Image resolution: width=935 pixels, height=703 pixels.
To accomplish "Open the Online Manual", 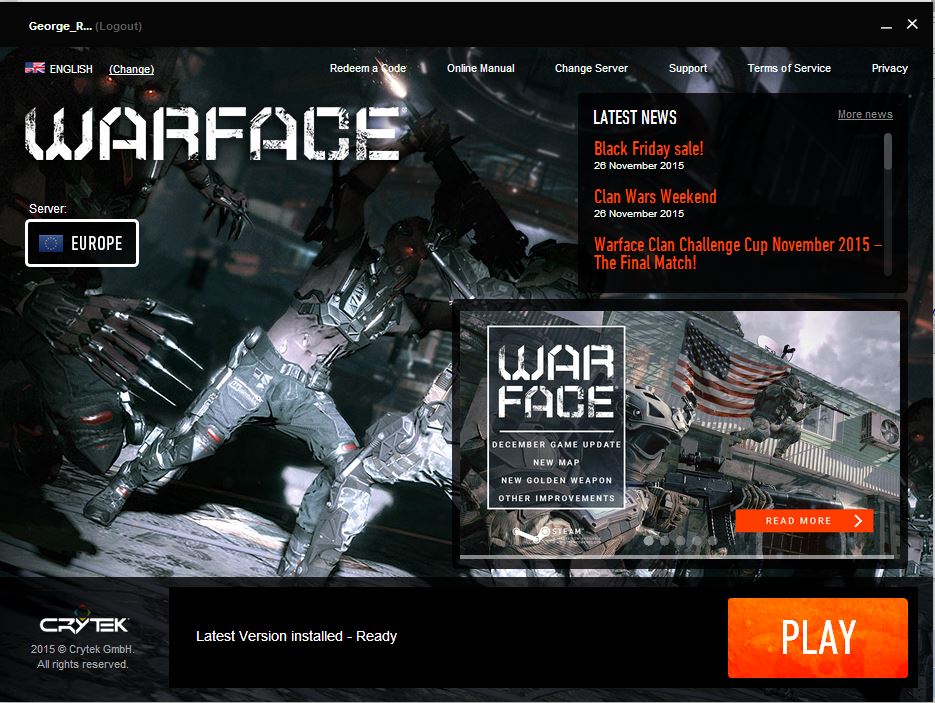I will pyautogui.click(x=481, y=68).
